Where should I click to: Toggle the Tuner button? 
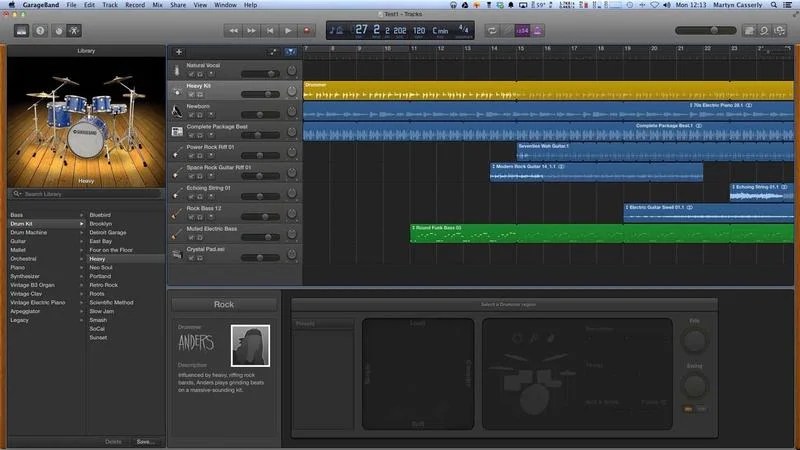pyautogui.click(x=507, y=31)
